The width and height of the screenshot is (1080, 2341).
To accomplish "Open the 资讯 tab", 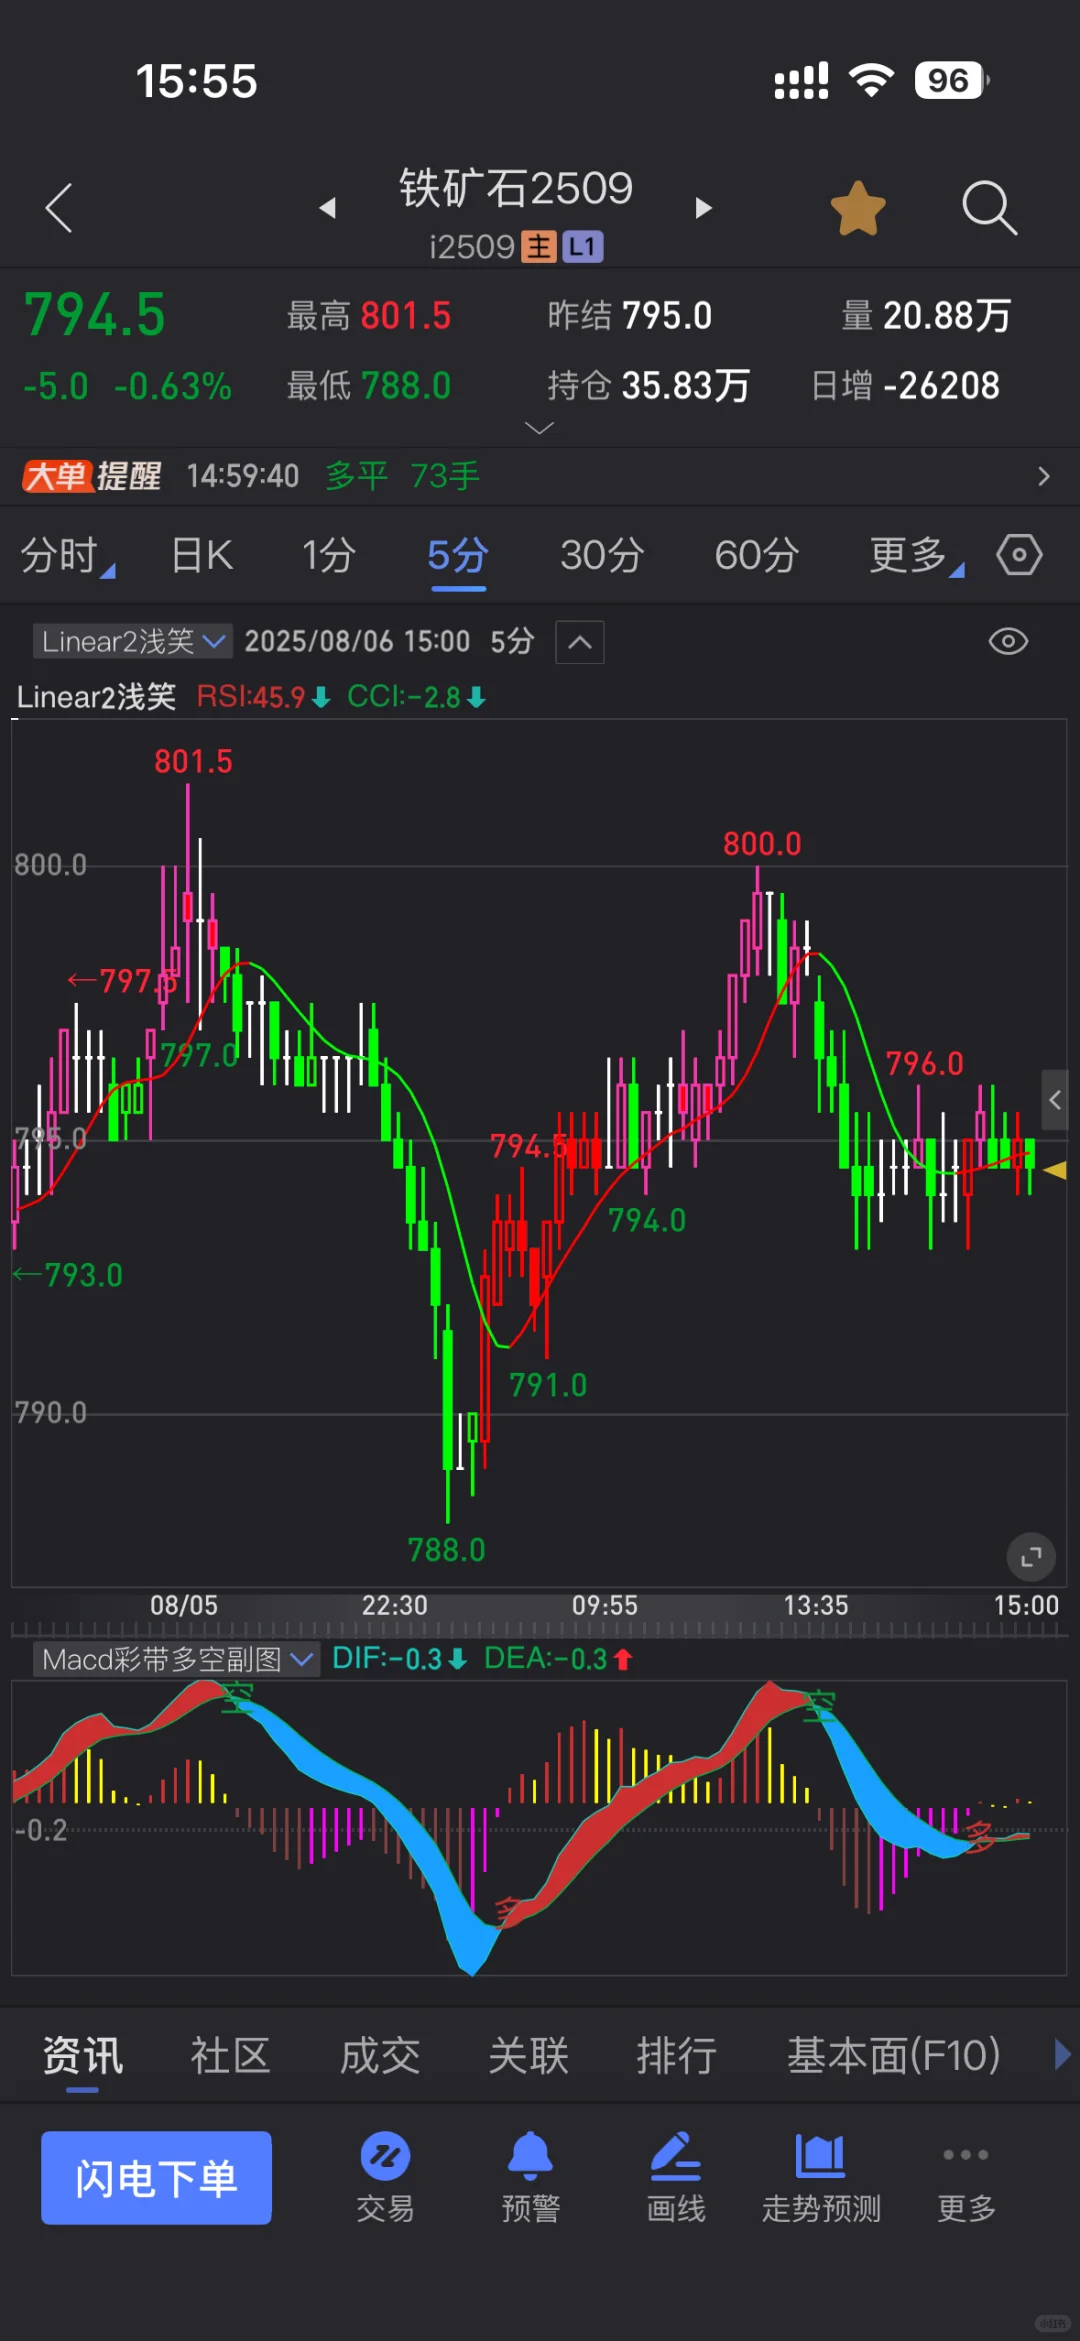I will (x=83, y=2057).
